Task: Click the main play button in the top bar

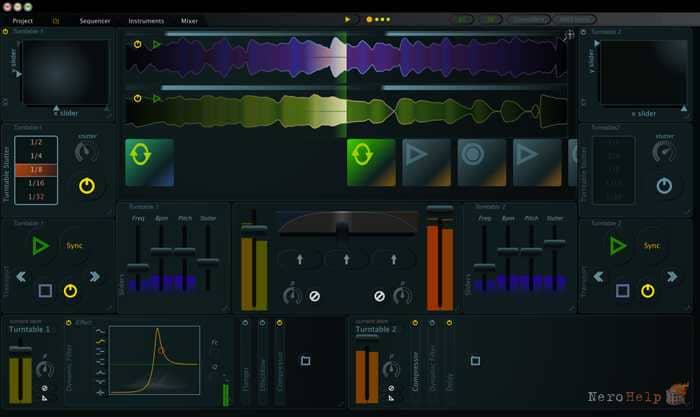Action: click(x=347, y=20)
